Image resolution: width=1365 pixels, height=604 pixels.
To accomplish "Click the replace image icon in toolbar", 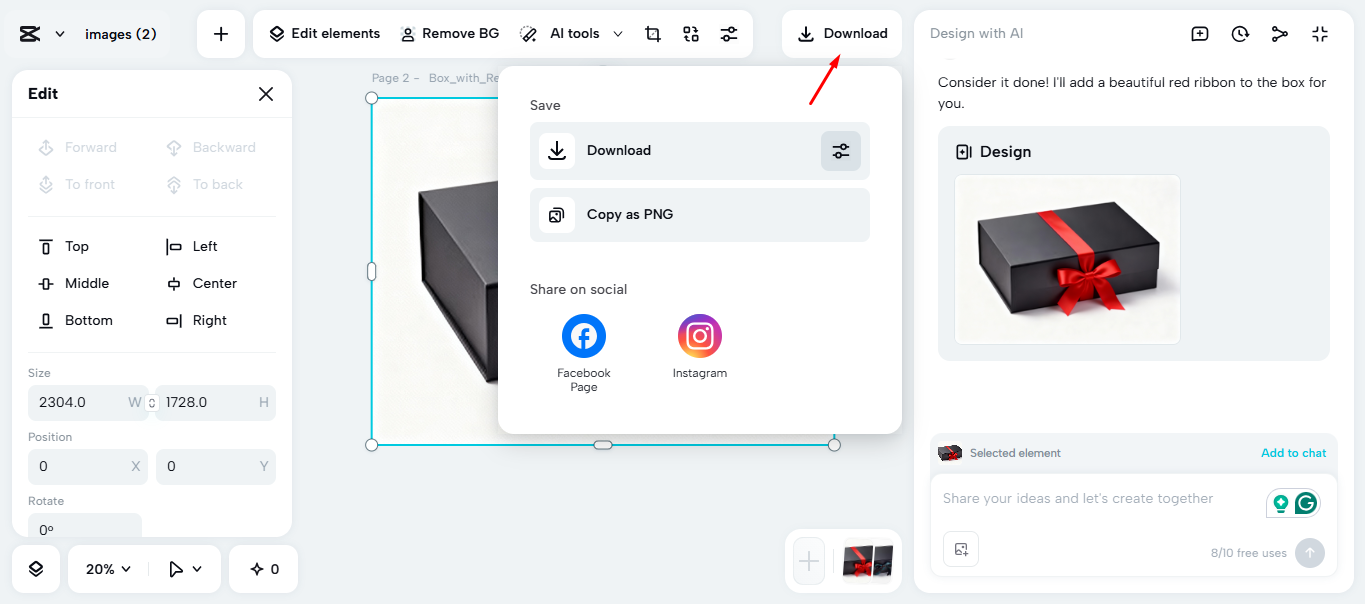I will pos(691,34).
